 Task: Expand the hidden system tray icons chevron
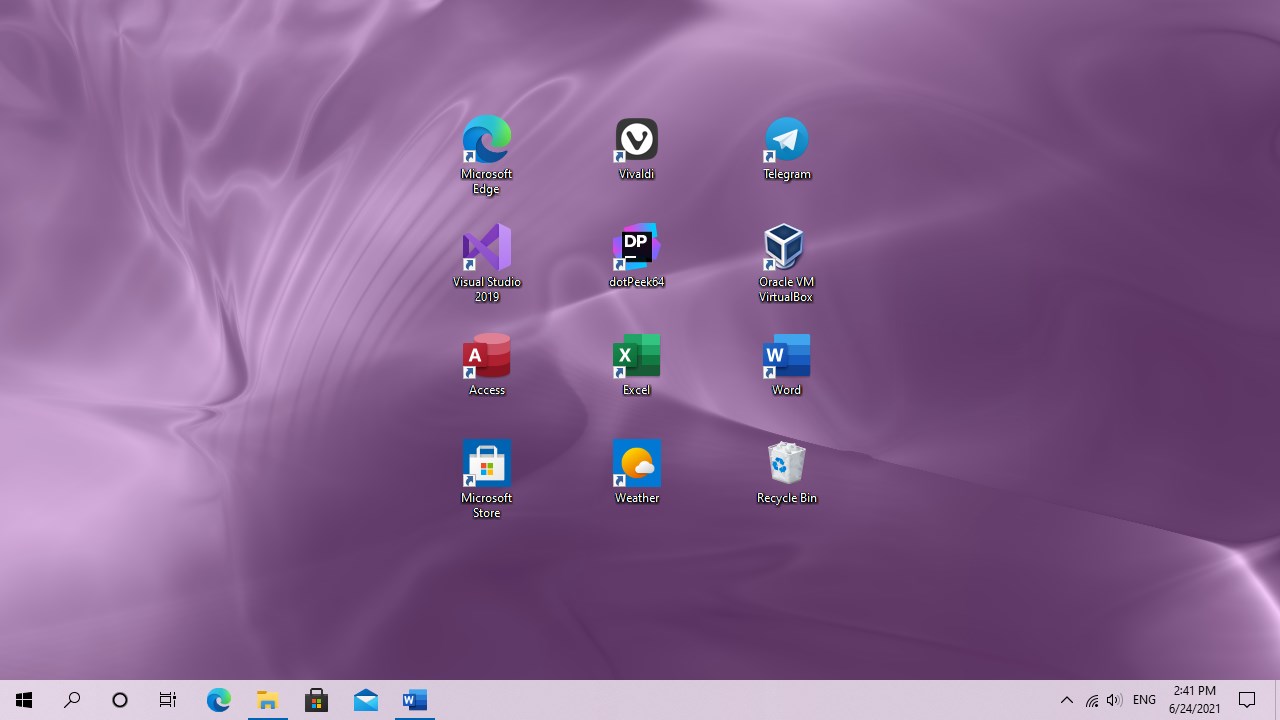coord(1066,700)
